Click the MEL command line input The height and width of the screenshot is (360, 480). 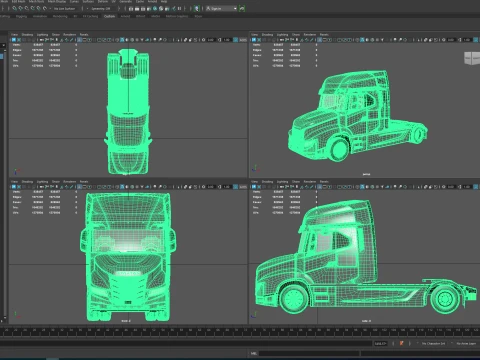(x=308, y=353)
